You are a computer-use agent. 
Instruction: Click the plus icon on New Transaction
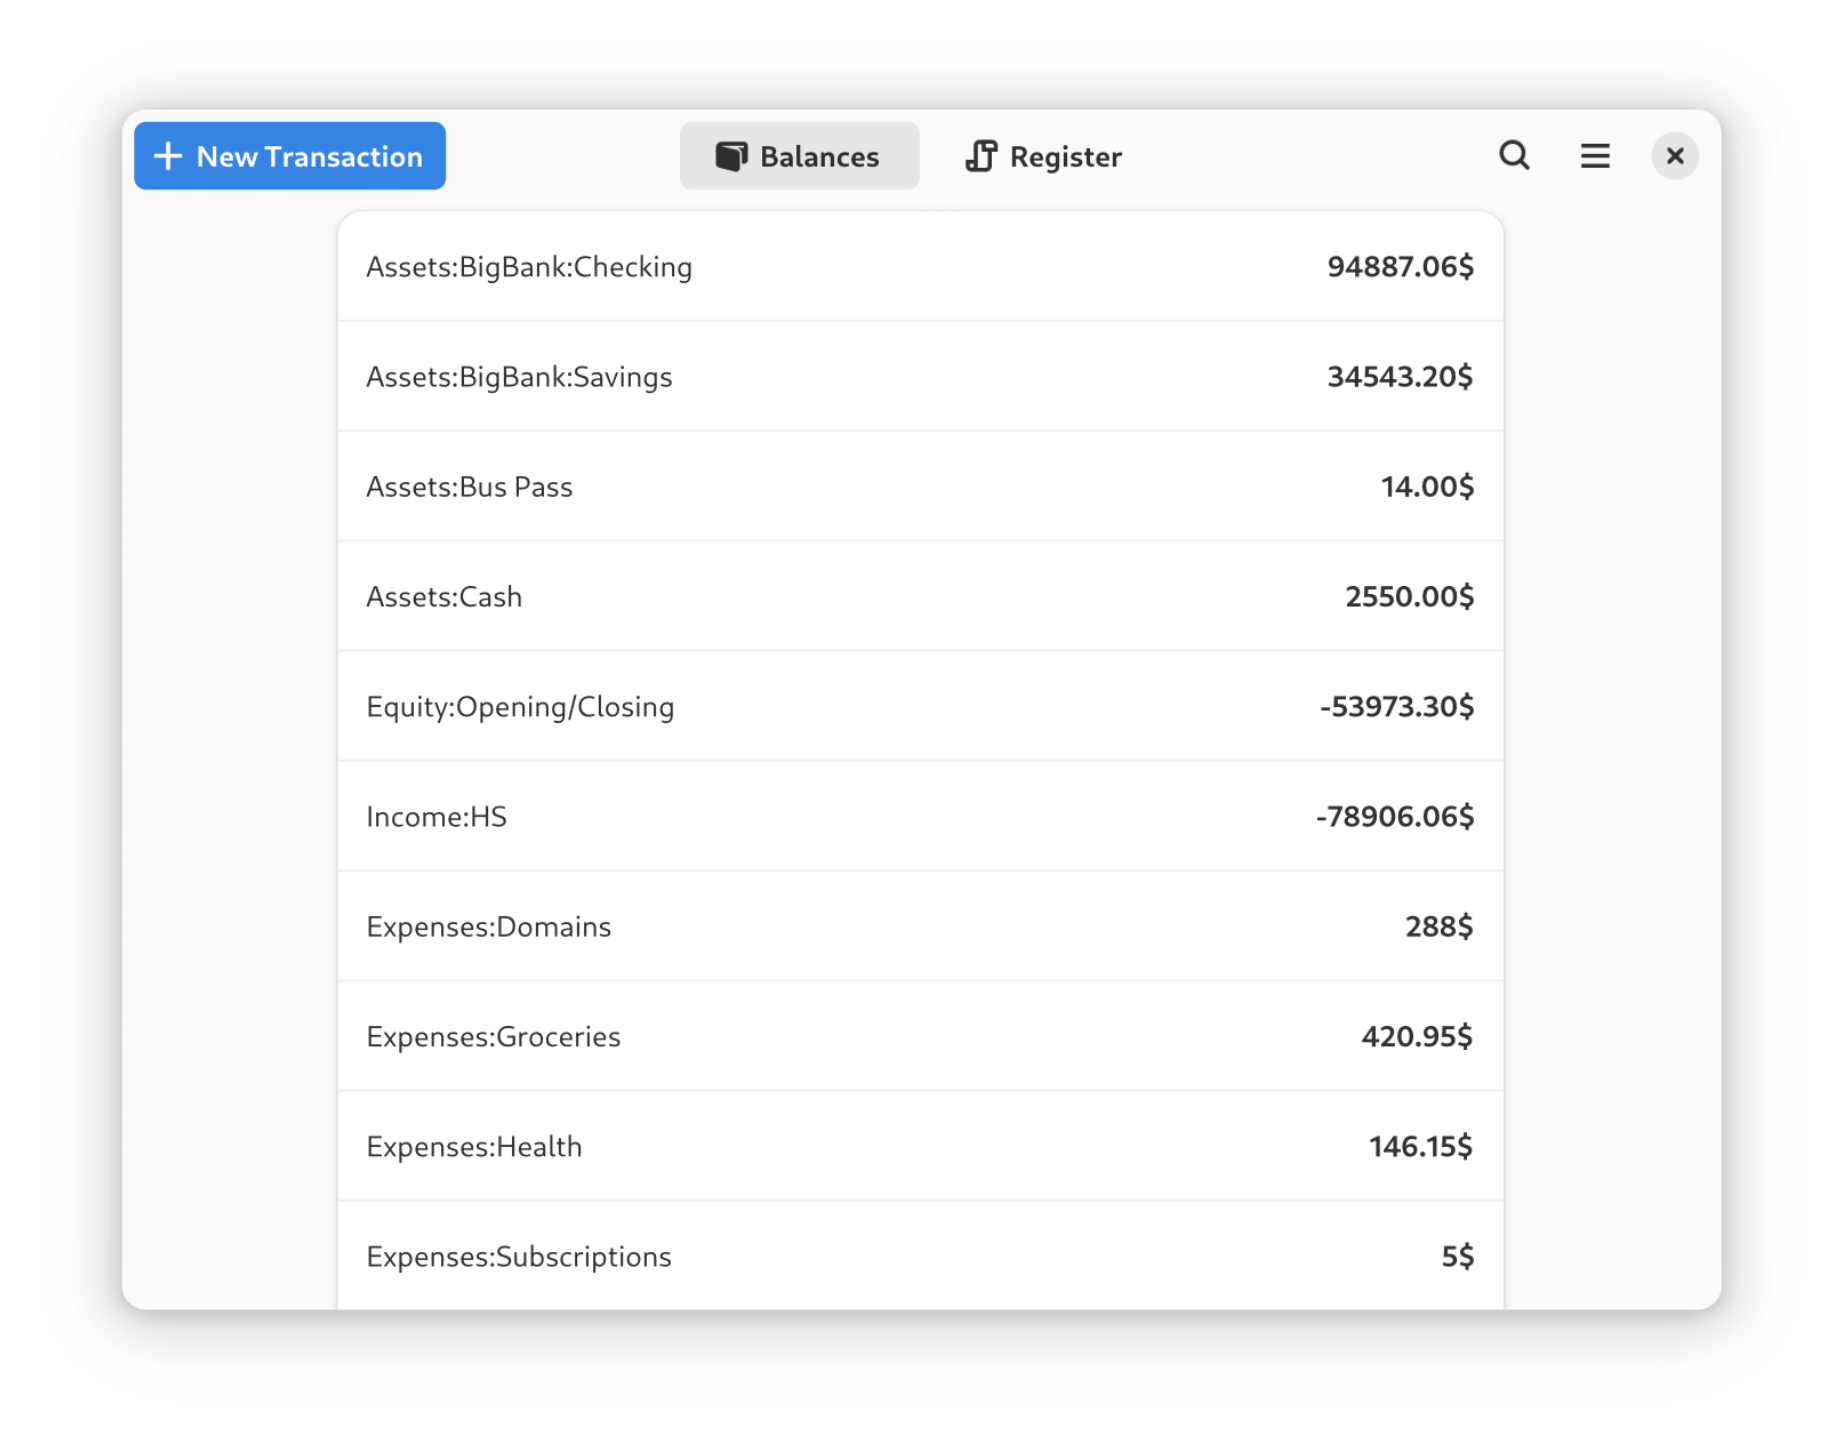pyautogui.click(x=167, y=156)
